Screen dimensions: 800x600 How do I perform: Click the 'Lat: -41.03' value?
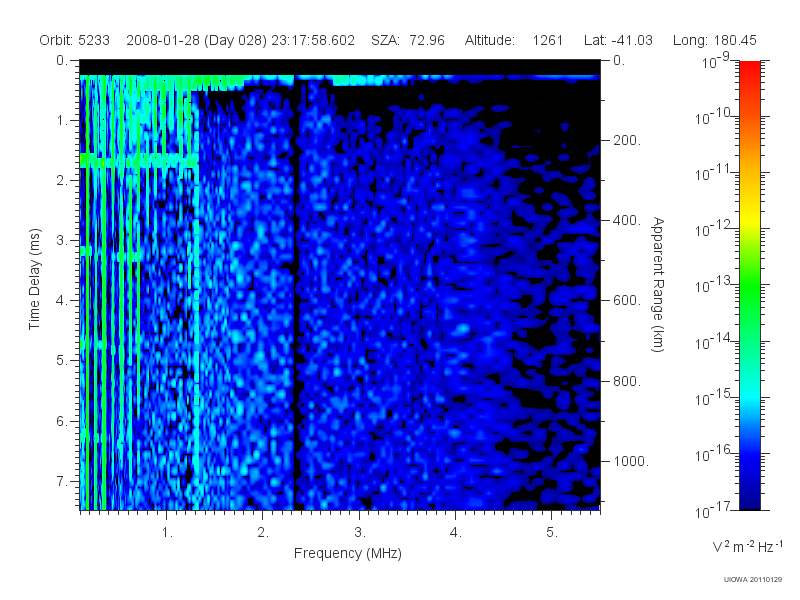coord(618,40)
